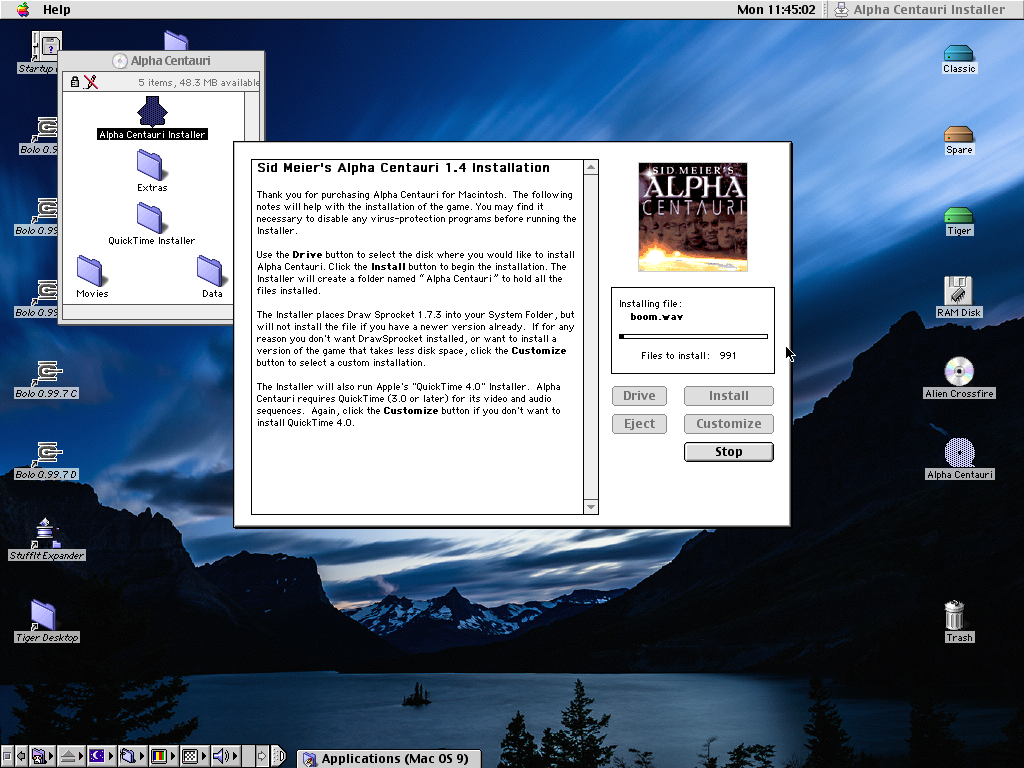Click the greyed Eject button
This screenshot has width=1024, height=768.
pyautogui.click(x=639, y=424)
